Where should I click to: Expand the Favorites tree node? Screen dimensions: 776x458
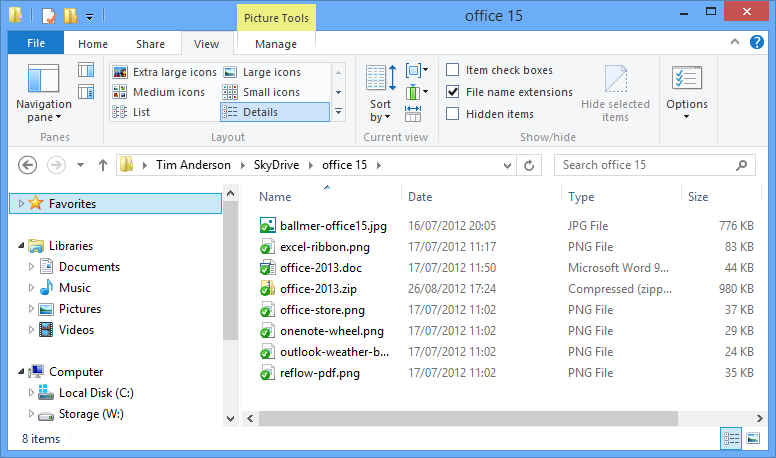[21, 204]
